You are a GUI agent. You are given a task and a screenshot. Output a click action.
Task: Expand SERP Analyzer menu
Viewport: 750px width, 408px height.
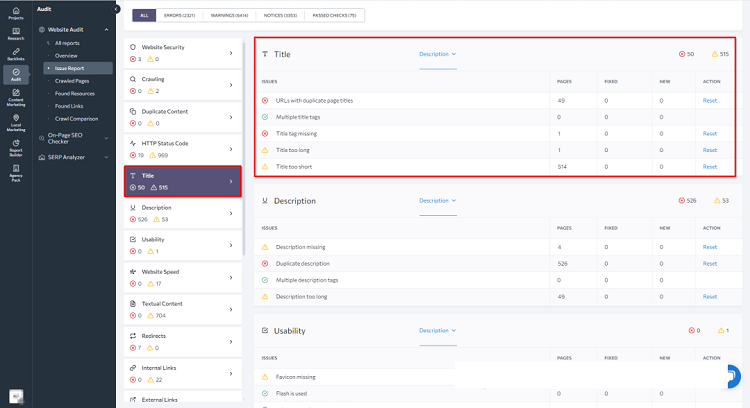pos(106,157)
